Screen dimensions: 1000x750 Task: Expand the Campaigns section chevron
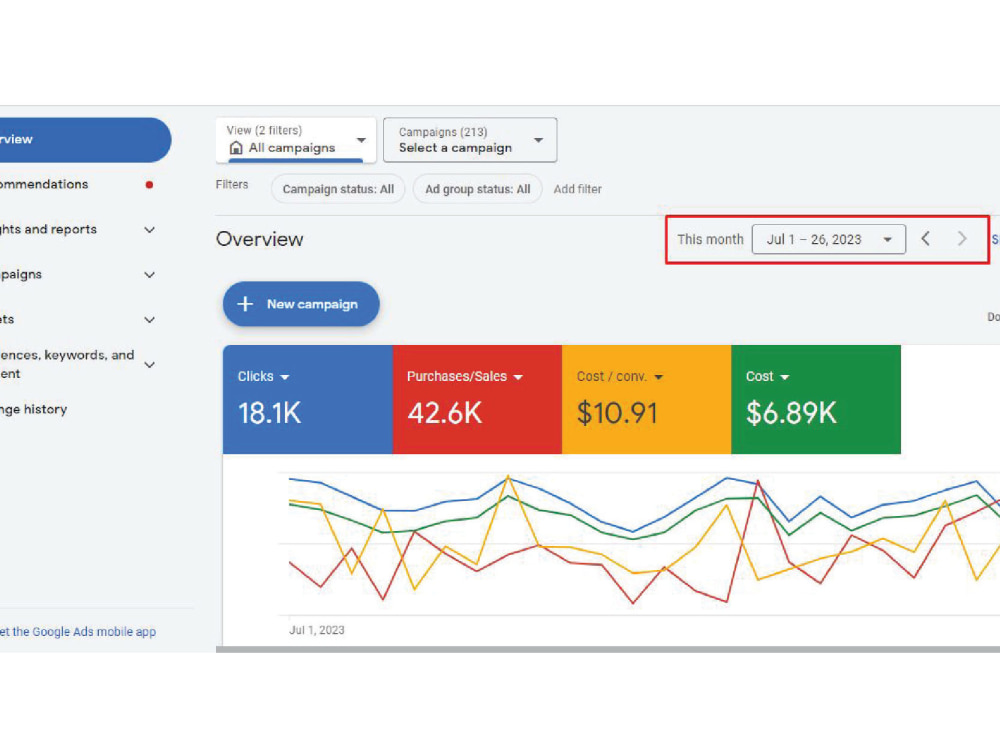click(x=149, y=275)
